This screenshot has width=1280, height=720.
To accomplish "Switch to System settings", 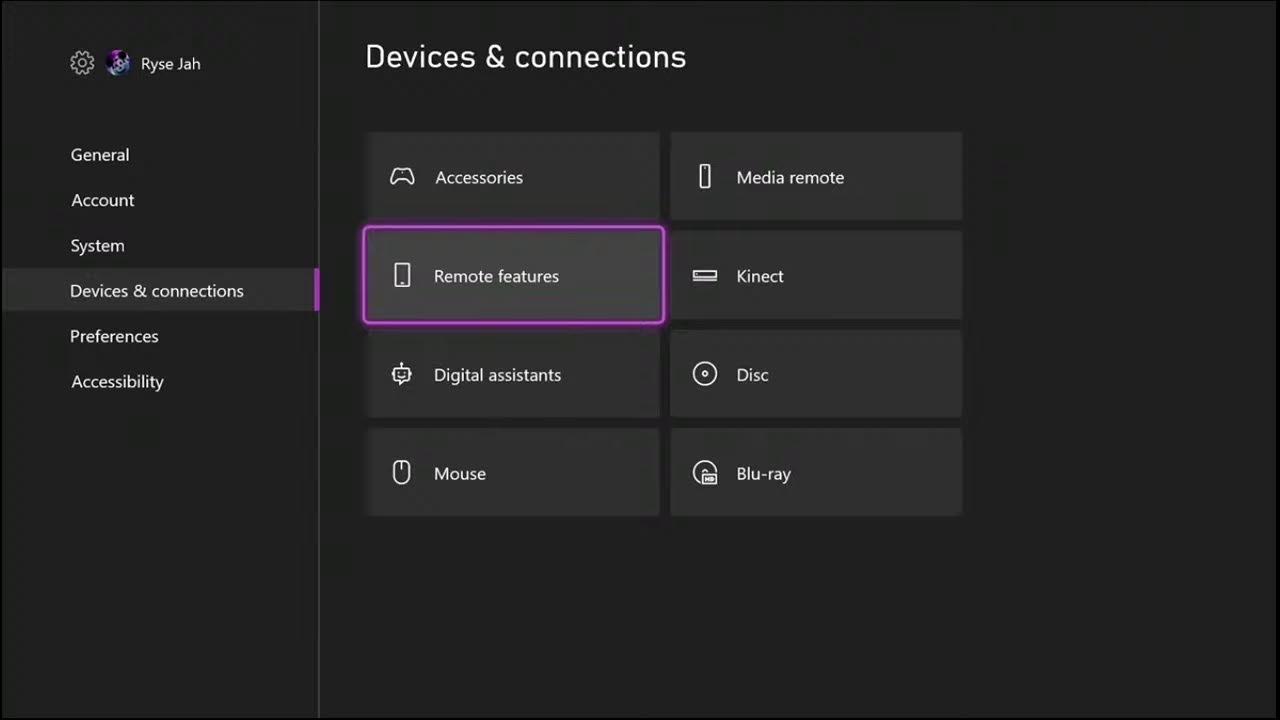I will [98, 246].
